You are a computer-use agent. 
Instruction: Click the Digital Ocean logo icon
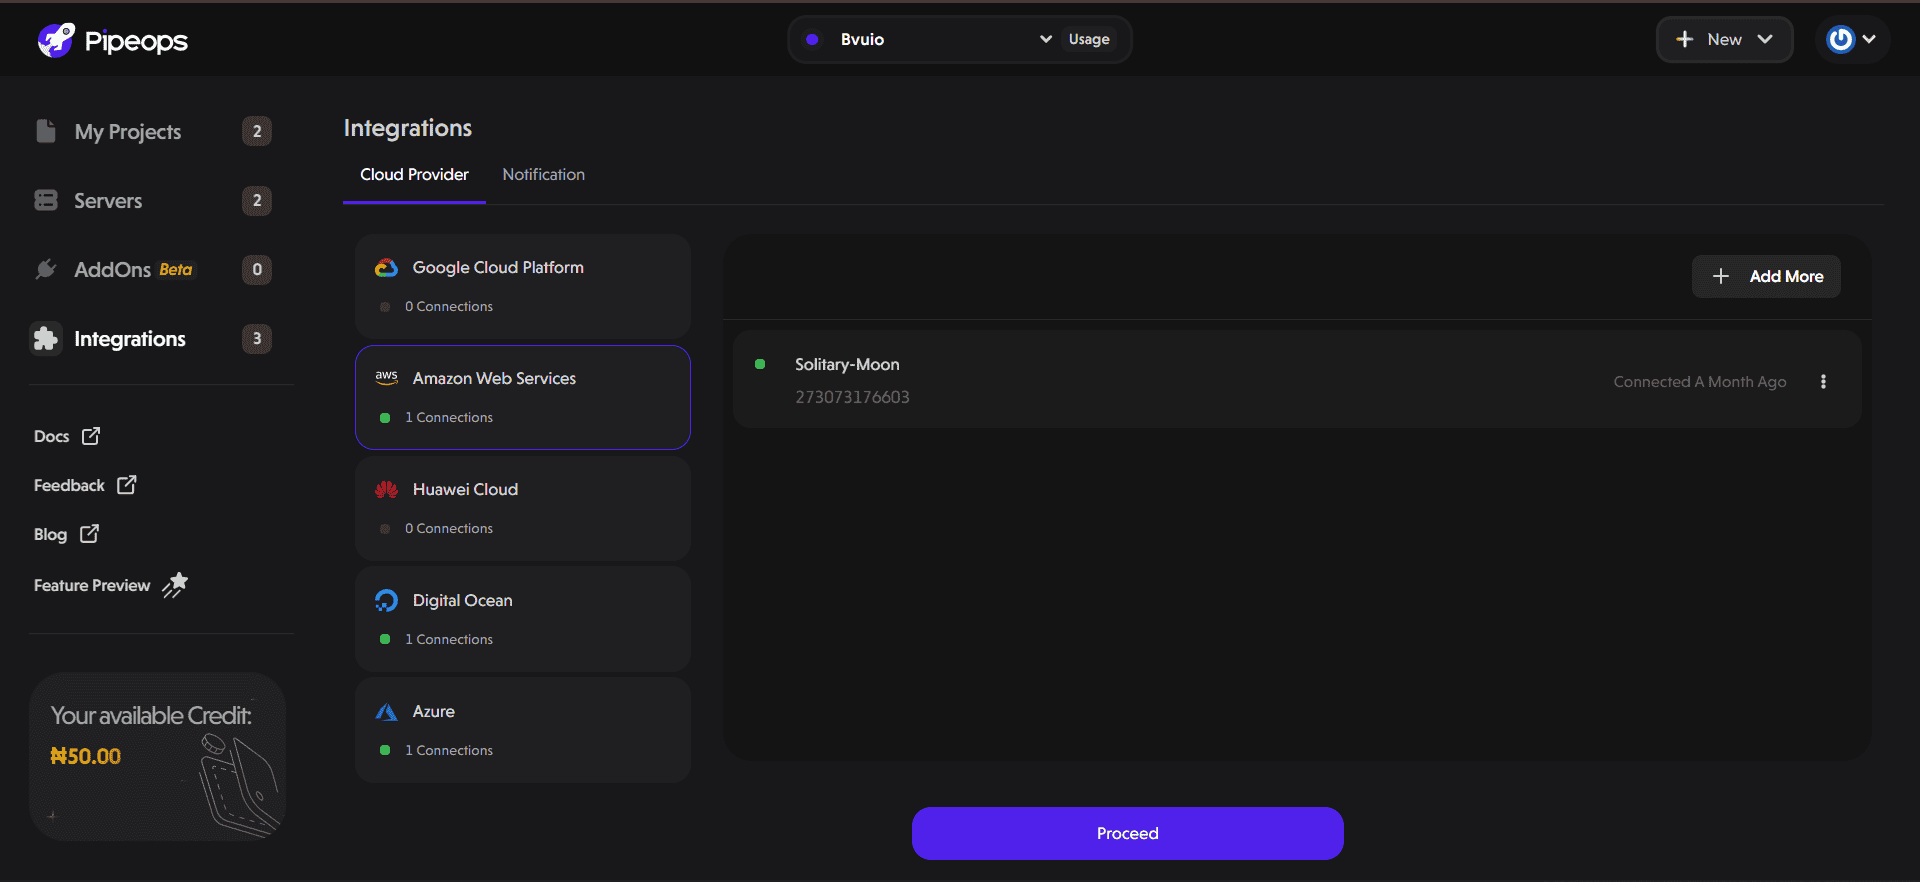[386, 600]
